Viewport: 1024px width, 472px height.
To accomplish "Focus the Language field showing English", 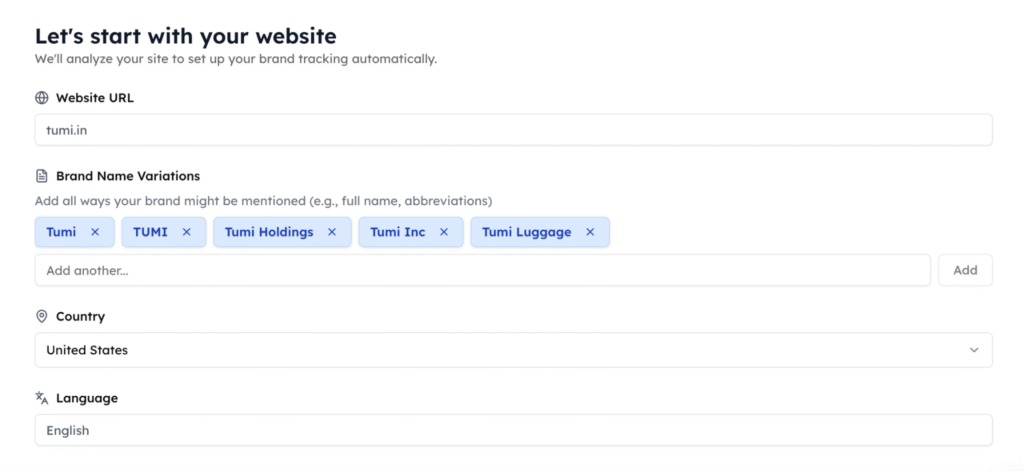I will (x=513, y=430).
